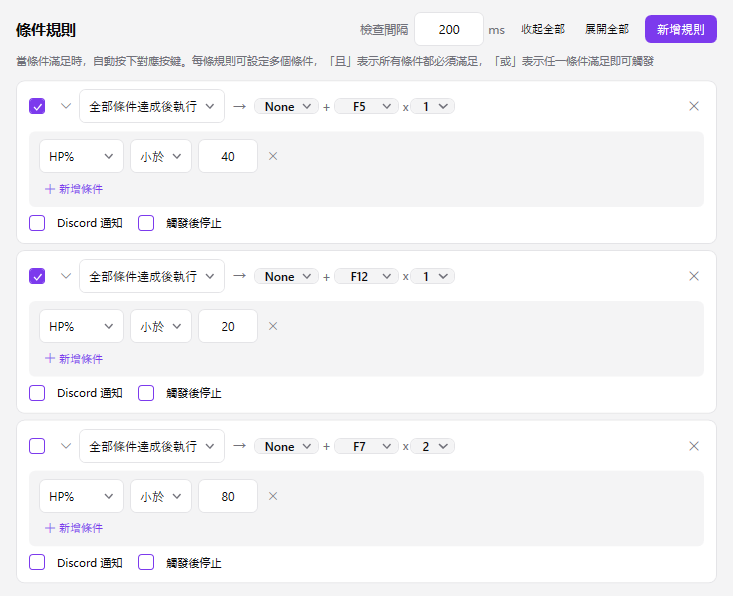This screenshot has height=596, width=733.
Task: Open repeat count dropdown in F12 rule
Action: (x=433, y=276)
